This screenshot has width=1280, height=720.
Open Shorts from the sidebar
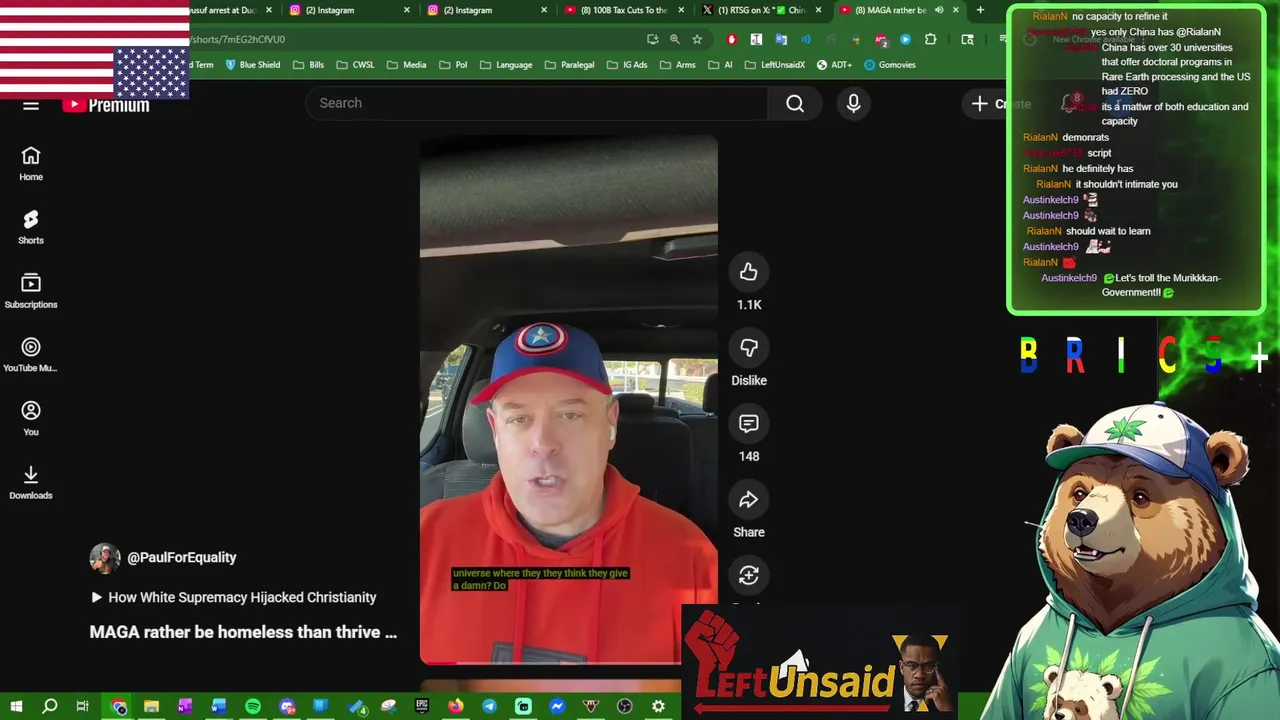coord(31,228)
